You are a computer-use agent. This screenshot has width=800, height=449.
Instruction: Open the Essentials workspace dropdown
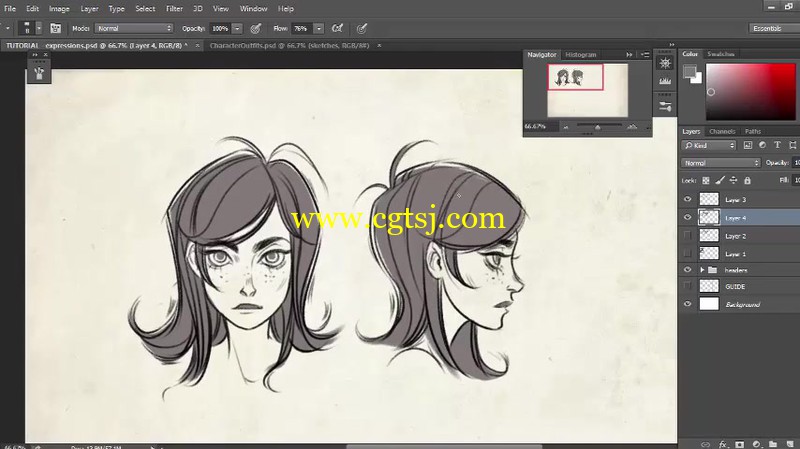coord(774,29)
